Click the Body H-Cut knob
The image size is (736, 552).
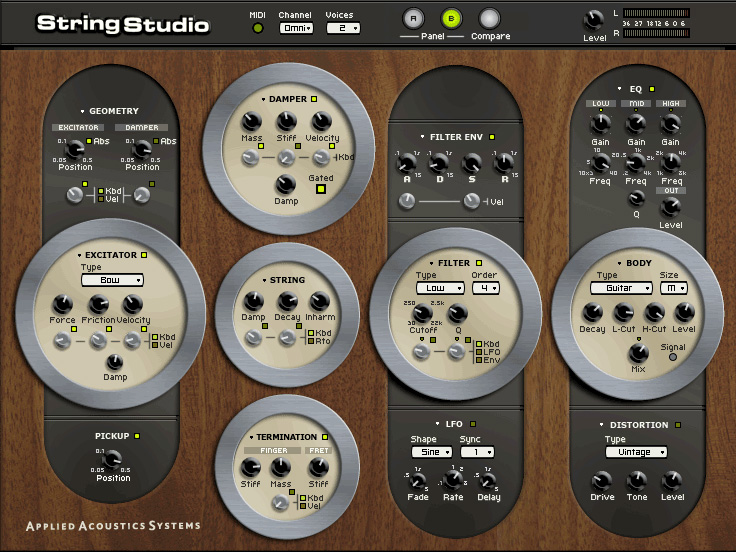[x=654, y=313]
